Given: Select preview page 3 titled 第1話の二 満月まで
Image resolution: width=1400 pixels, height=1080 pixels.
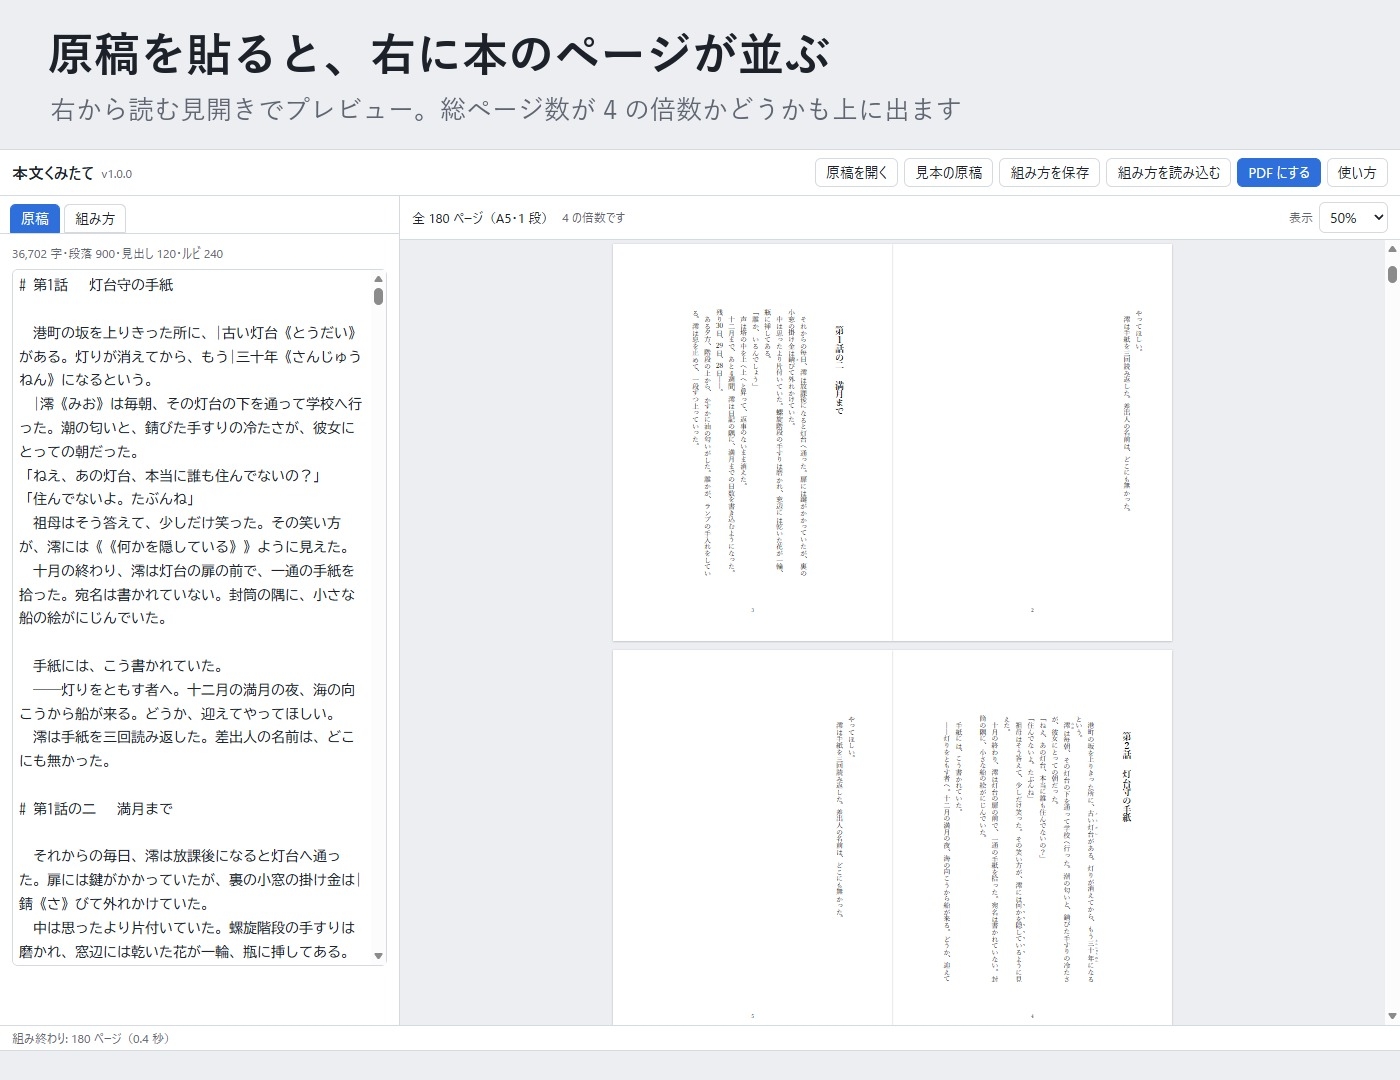Looking at the screenshot, I should [x=752, y=442].
